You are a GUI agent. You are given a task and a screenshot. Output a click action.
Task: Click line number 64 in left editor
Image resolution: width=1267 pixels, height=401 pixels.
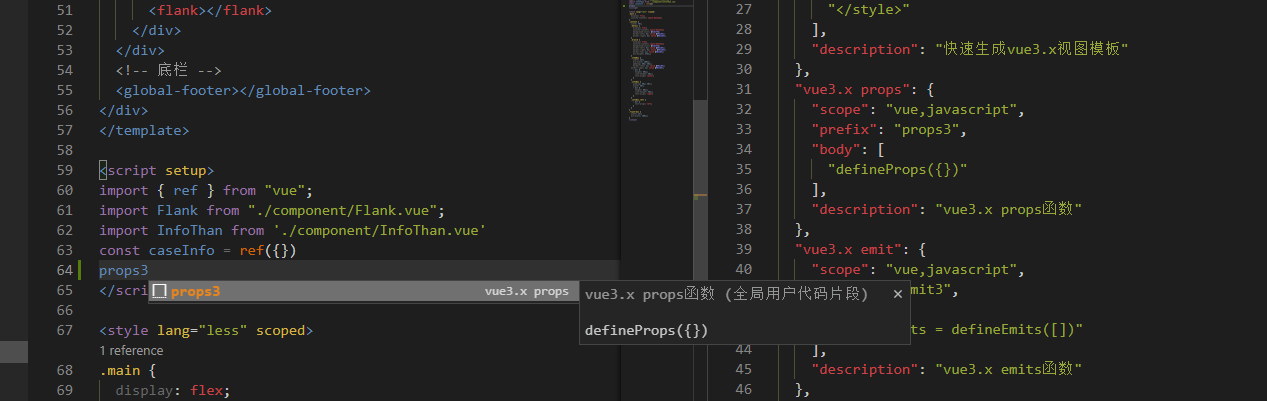[64, 270]
